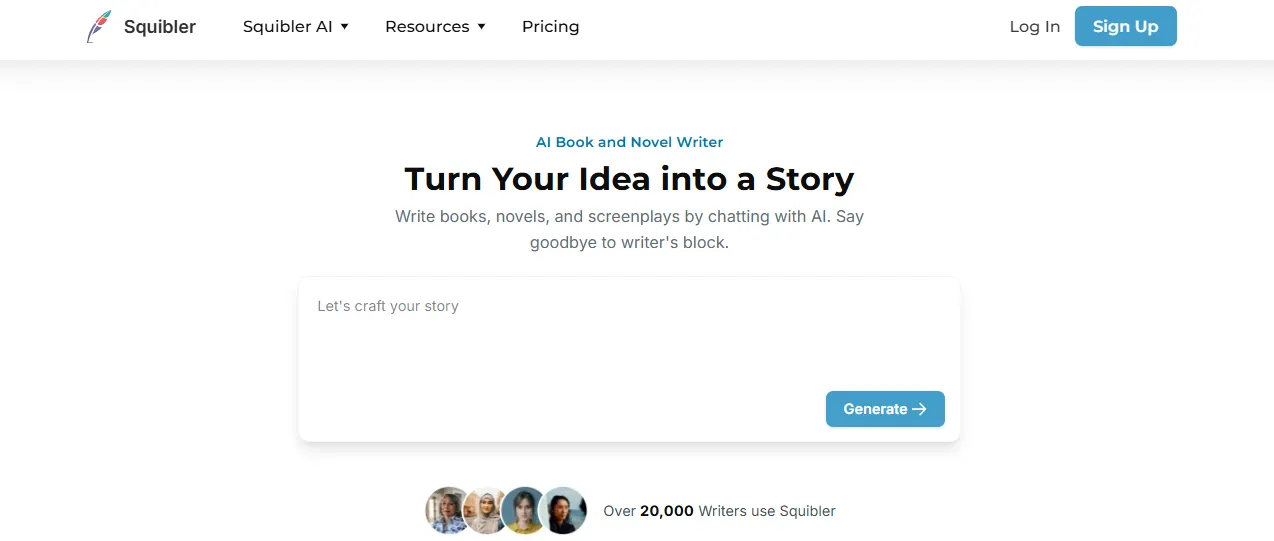Select the avatar of woman in yellow top
Viewport: 1274px width, 541px height.
click(523, 510)
